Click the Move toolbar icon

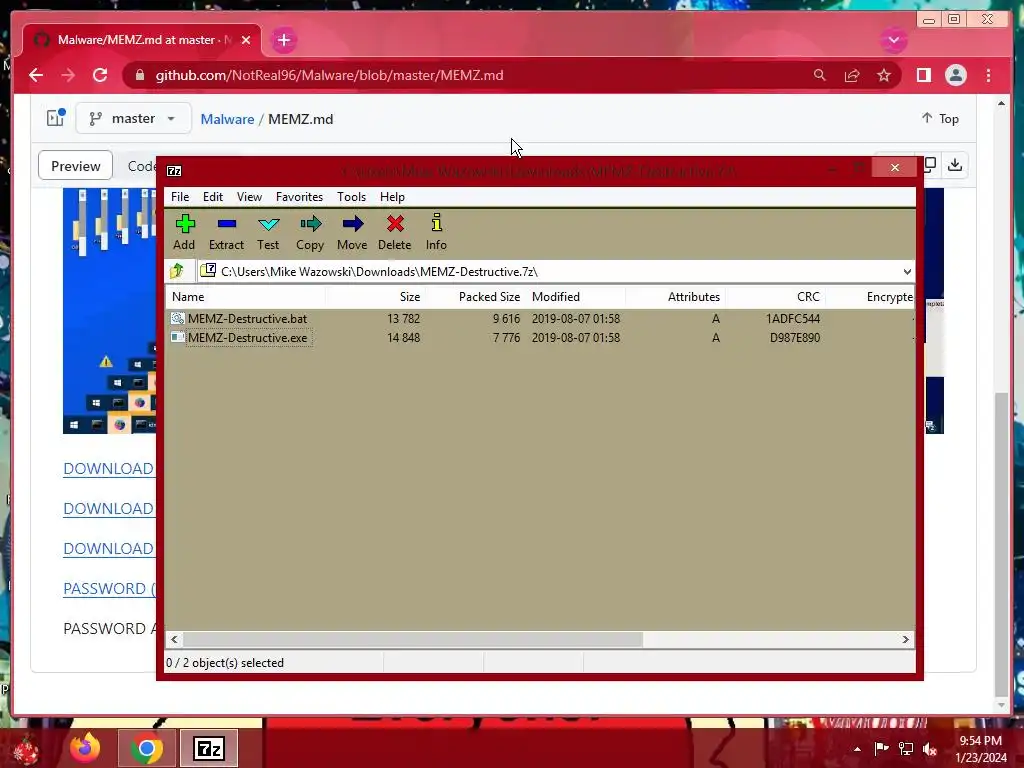pyautogui.click(x=352, y=232)
